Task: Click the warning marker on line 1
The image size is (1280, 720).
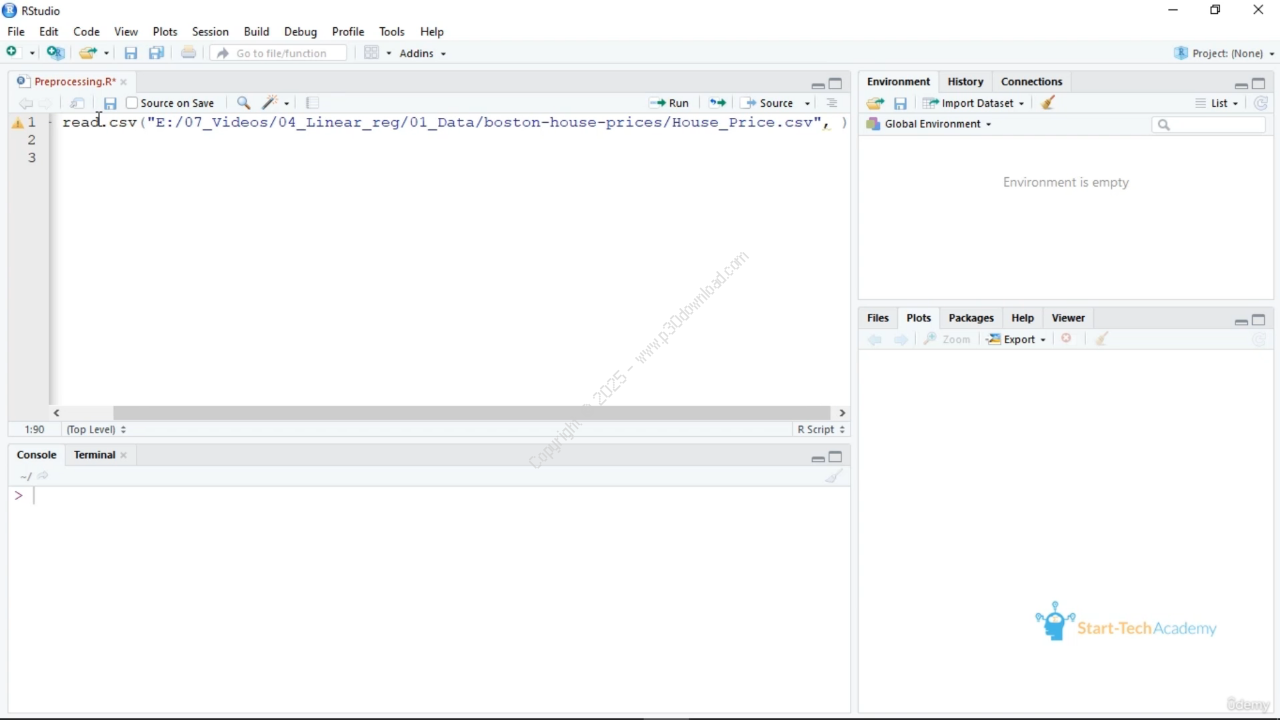Action: pyautogui.click(x=17, y=123)
